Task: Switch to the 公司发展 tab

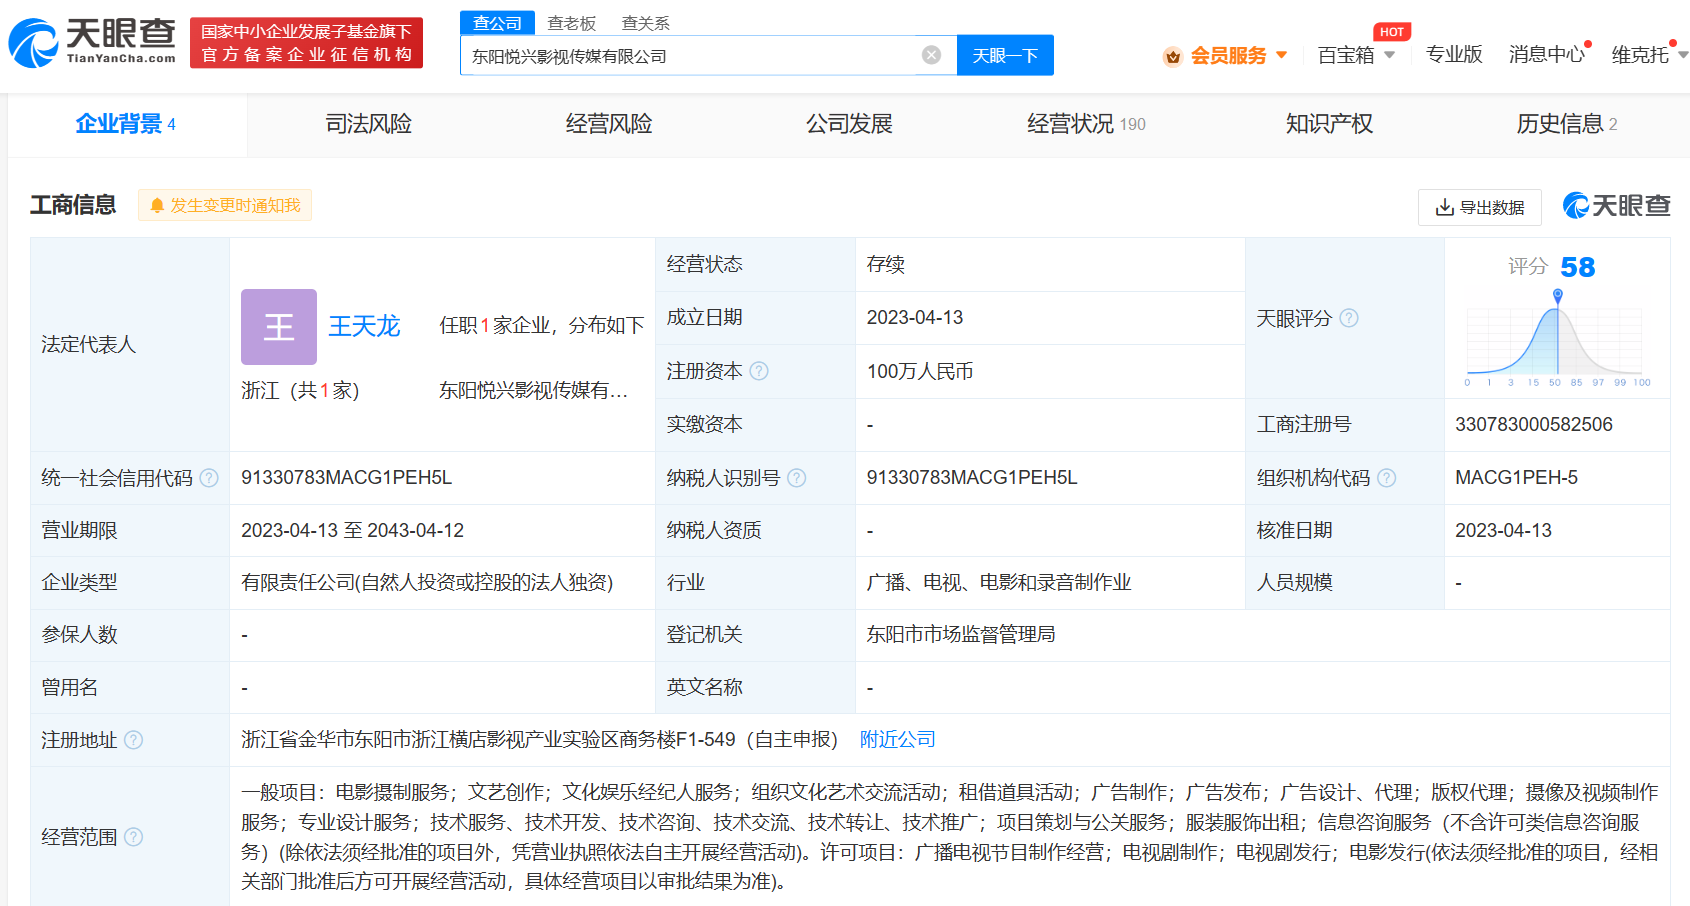Action: 849,124
